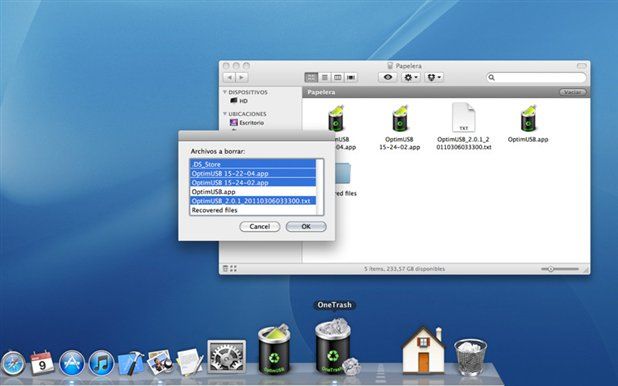Select OptimUSB_2.0.1_20110306033300.txt in list
The width and height of the screenshot is (618, 386).
253,201
